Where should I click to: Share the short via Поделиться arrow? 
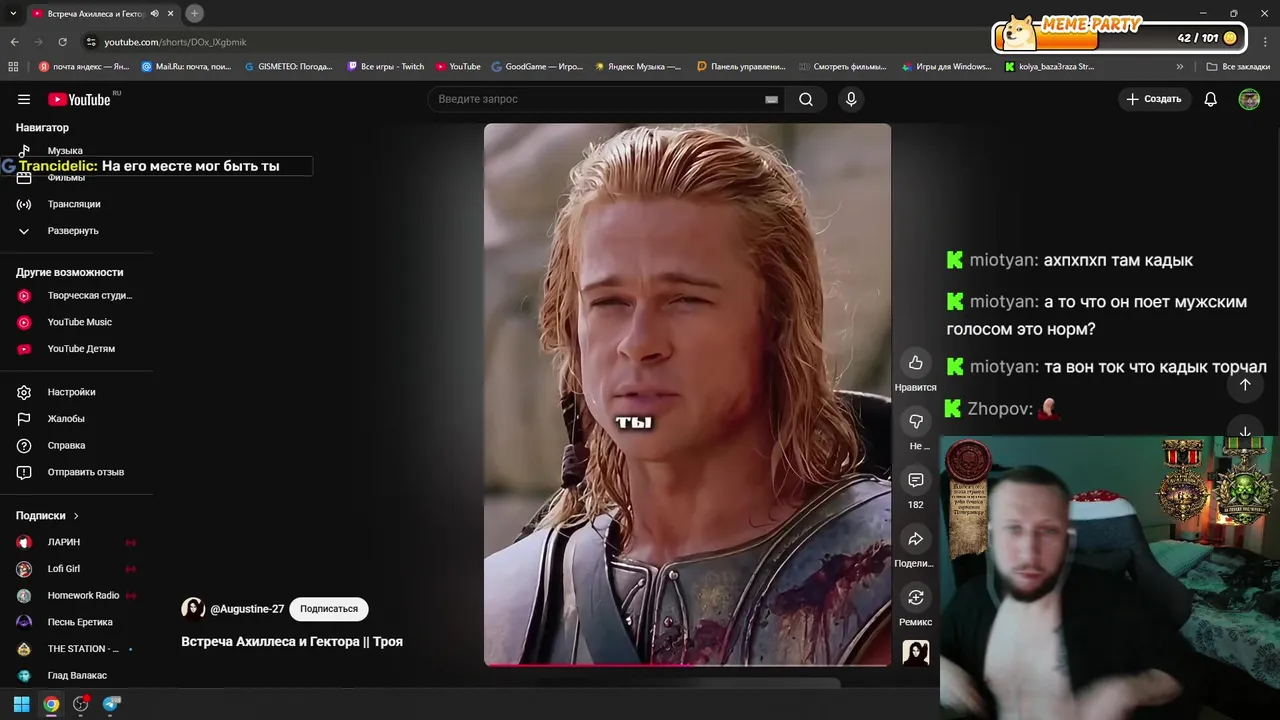point(915,539)
